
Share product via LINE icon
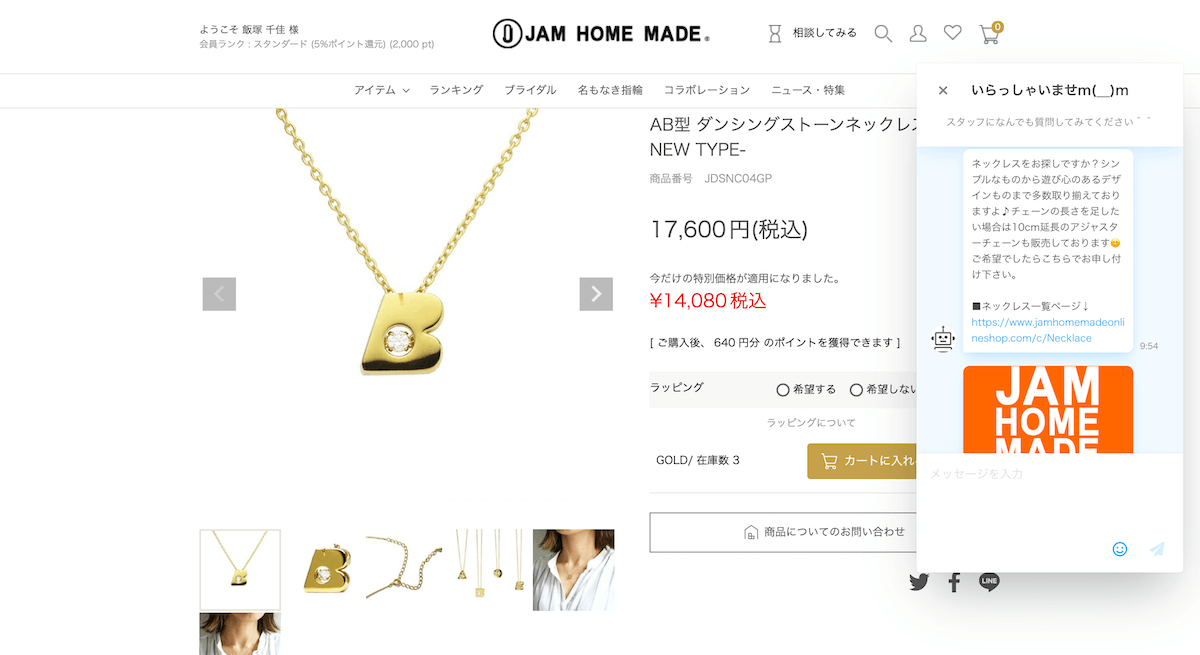coord(989,581)
